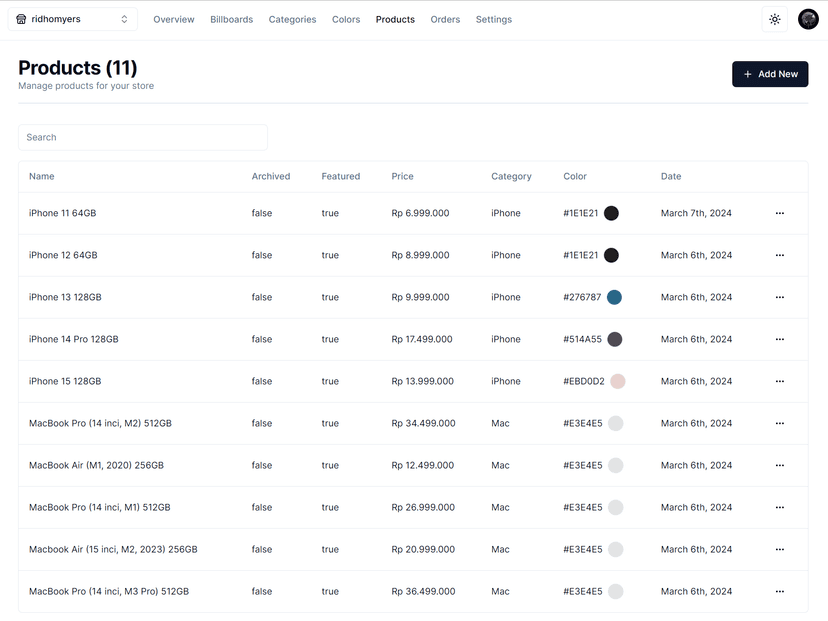The width and height of the screenshot is (828, 621).
Task: Click the price Rp 34.499.000
Action: point(423,423)
